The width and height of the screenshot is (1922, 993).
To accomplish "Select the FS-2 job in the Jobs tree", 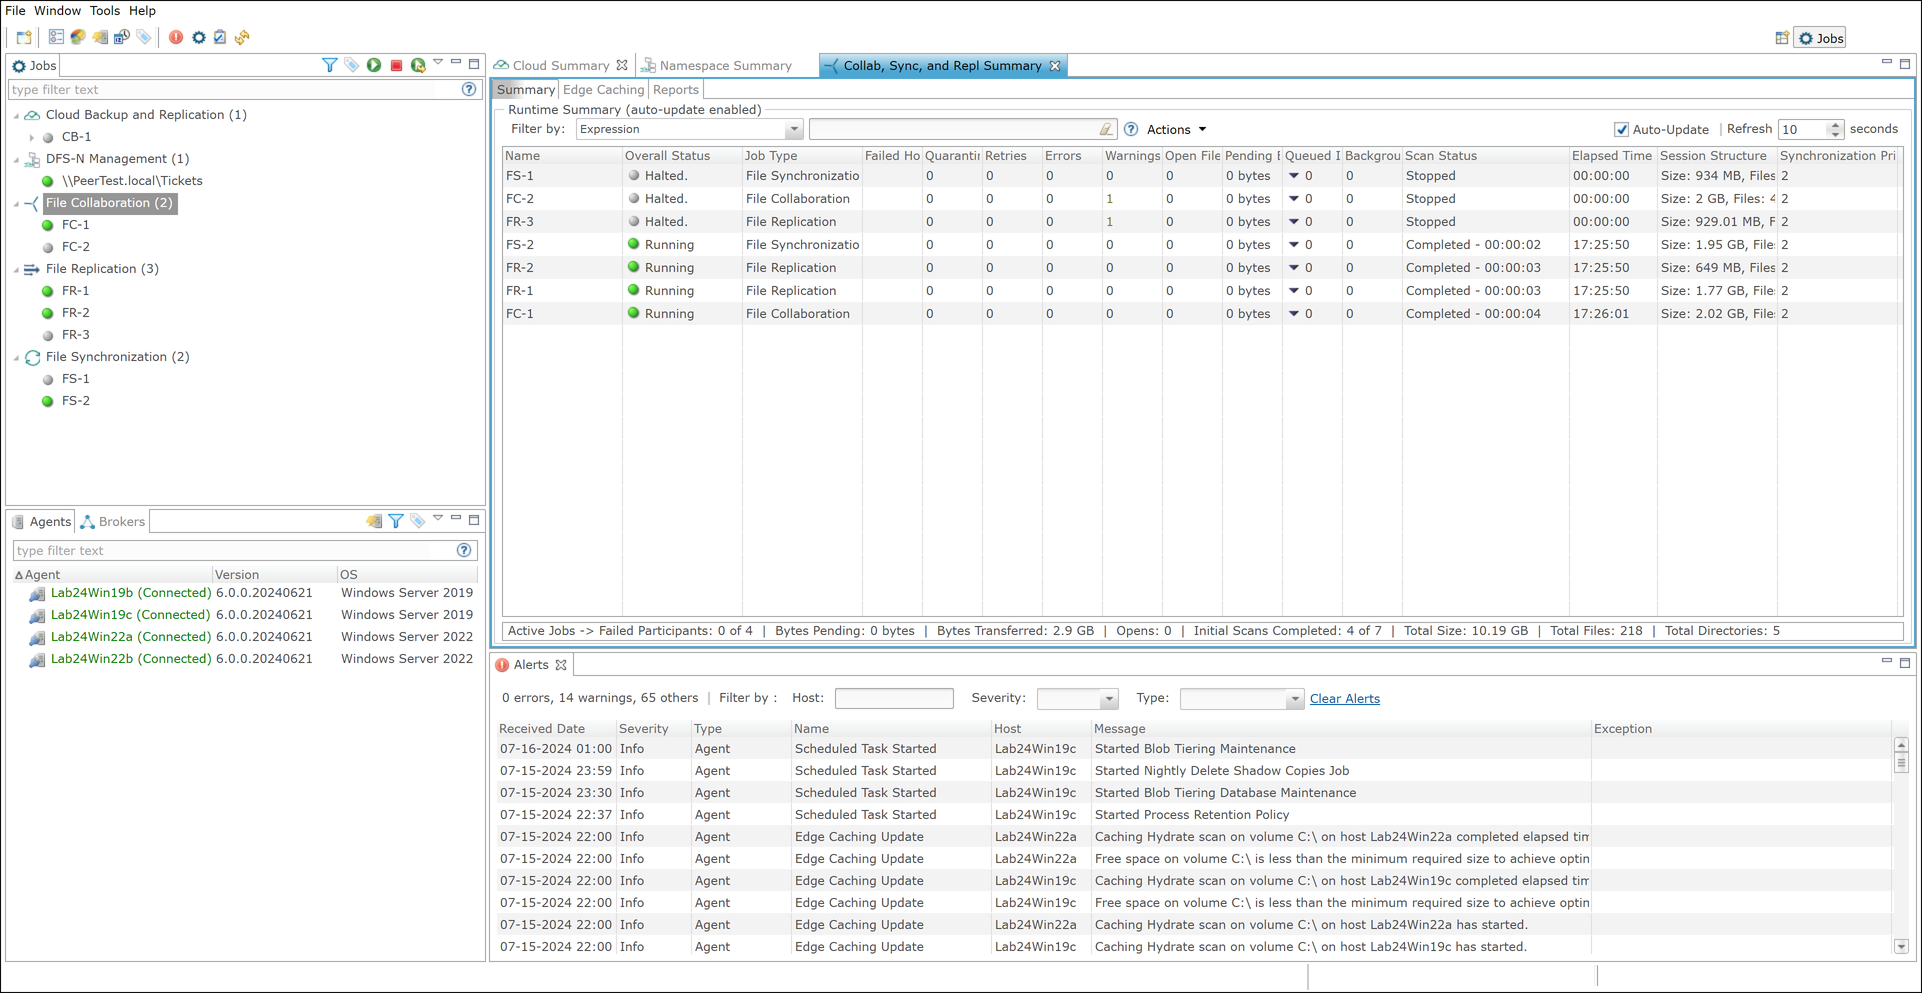I will pyautogui.click(x=75, y=401).
